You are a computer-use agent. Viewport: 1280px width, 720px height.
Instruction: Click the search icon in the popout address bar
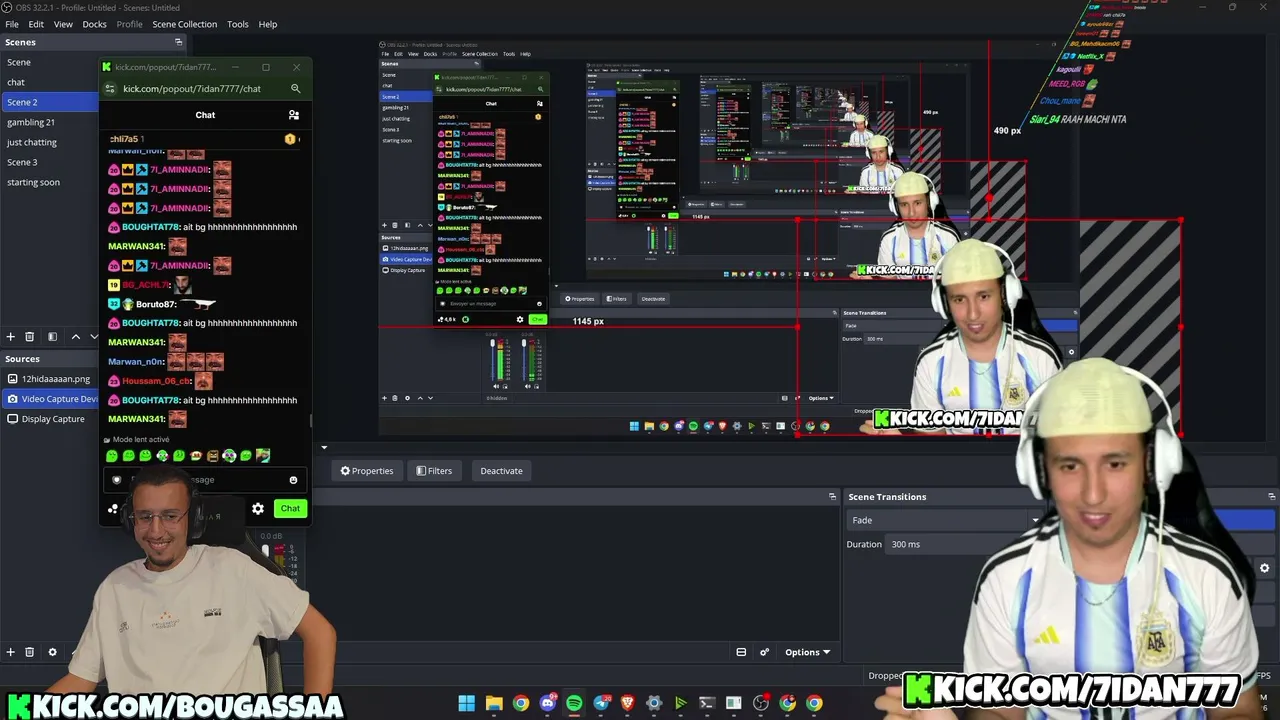(295, 89)
